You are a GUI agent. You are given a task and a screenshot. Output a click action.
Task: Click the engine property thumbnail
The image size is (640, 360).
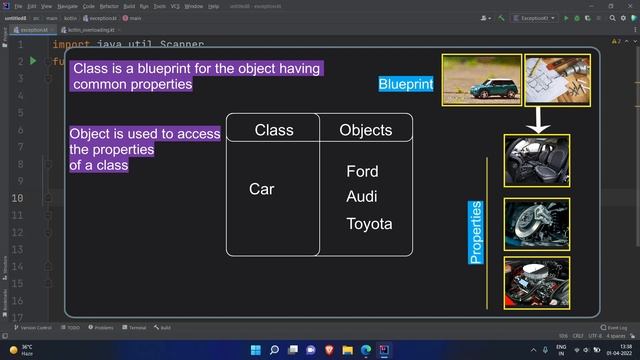pos(537,283)
